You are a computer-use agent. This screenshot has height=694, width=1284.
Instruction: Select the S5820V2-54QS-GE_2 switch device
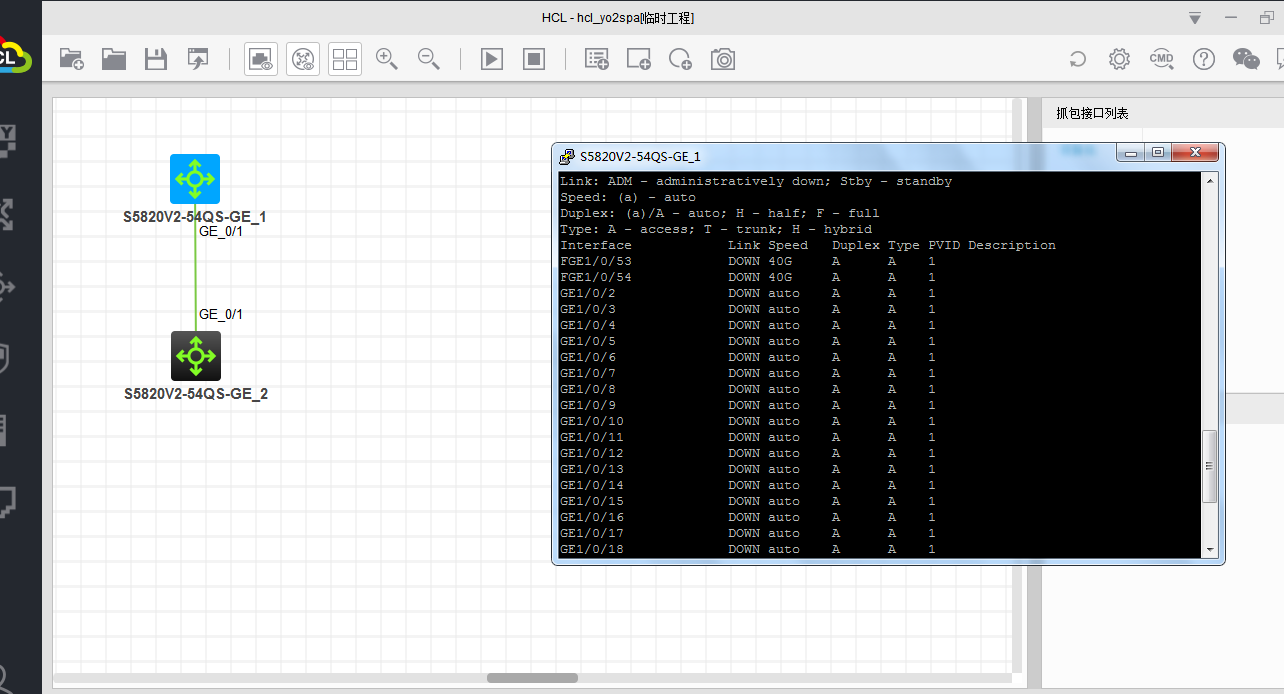(195, 356)
